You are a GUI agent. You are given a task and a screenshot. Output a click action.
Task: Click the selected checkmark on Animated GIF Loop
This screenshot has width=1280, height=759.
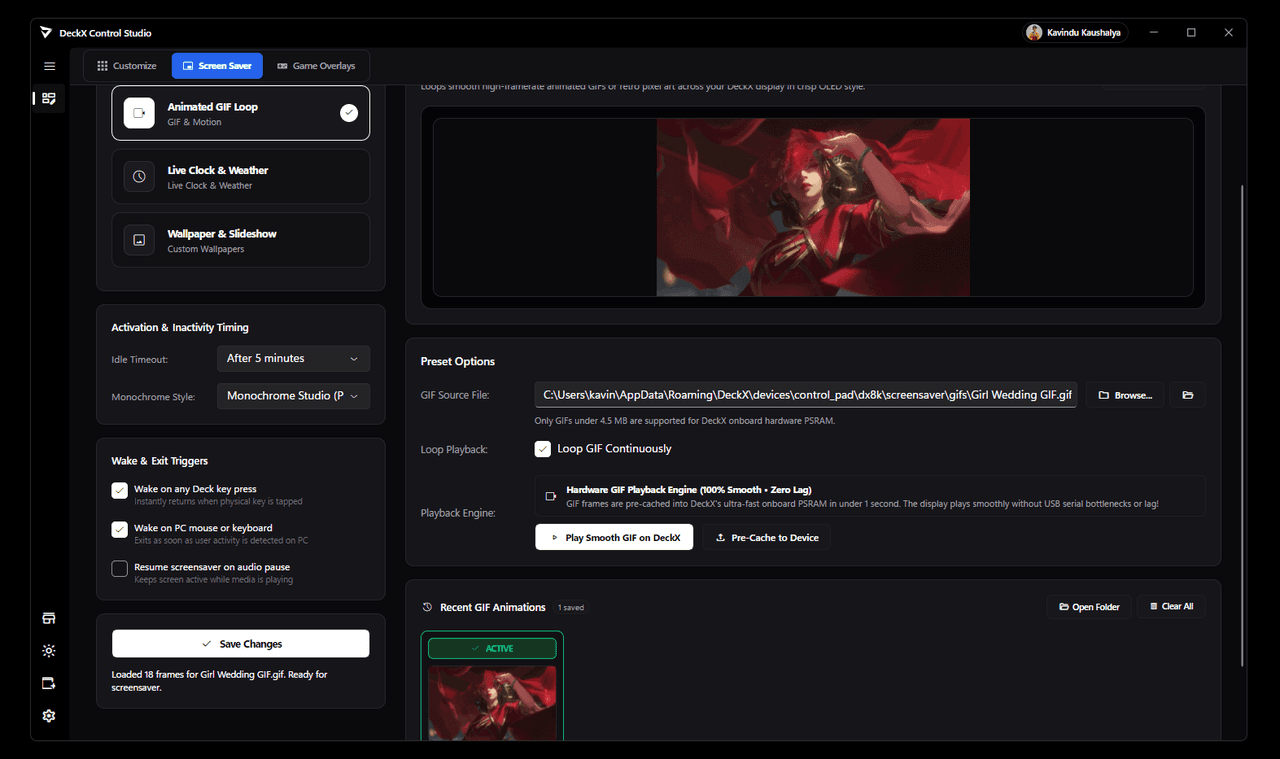[348, 113]
